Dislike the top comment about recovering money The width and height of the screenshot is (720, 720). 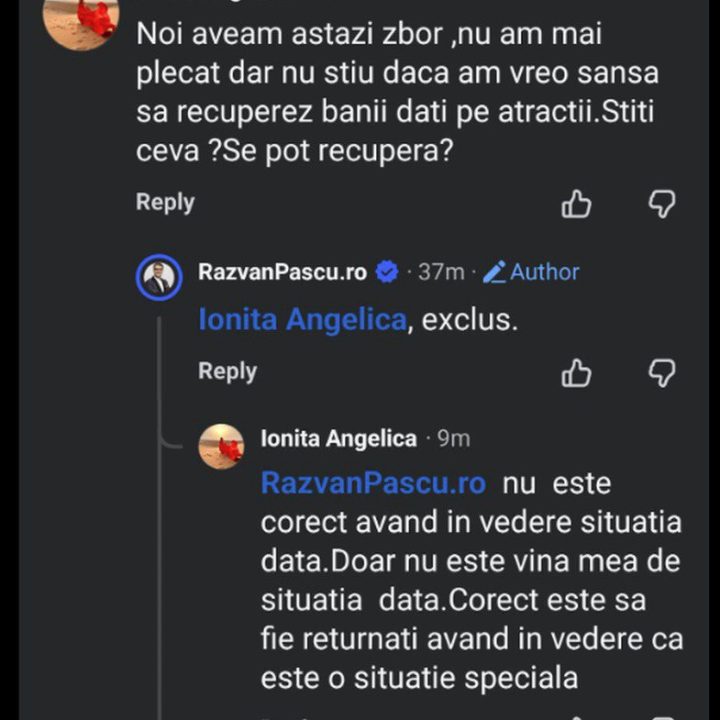662,205
